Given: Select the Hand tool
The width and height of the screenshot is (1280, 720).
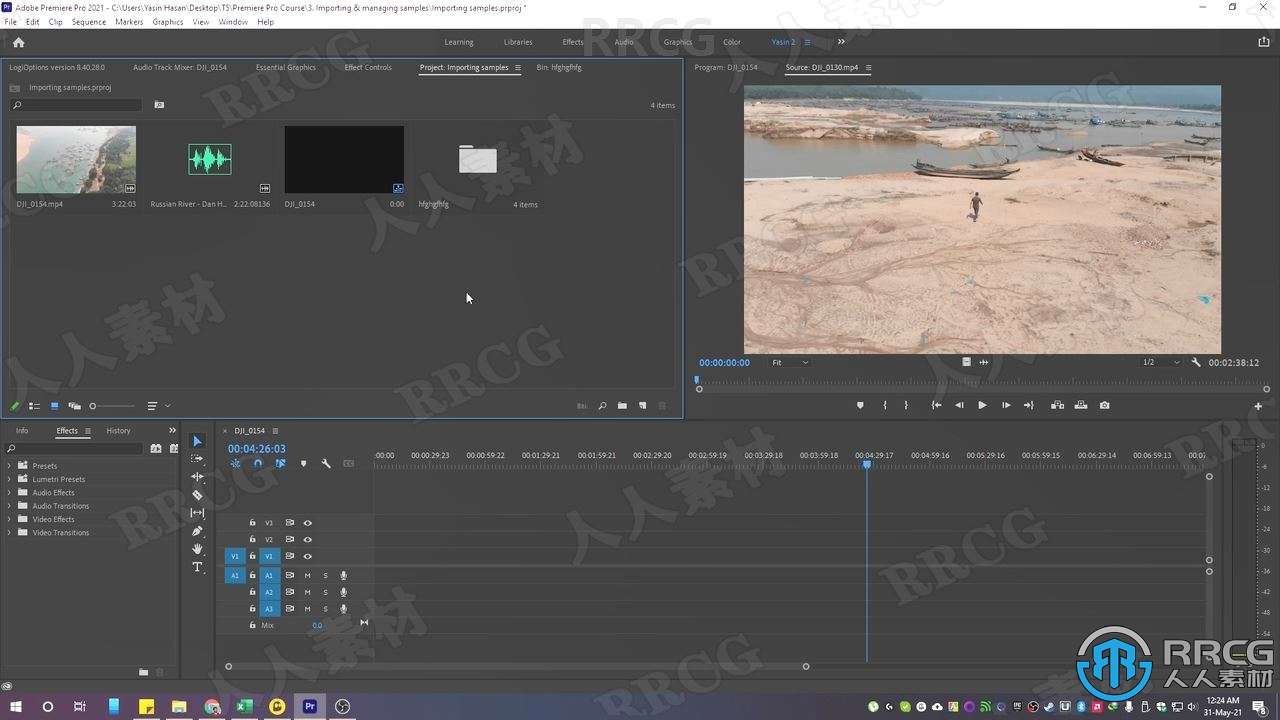Looking at the screenshot, I should (197, 549).
